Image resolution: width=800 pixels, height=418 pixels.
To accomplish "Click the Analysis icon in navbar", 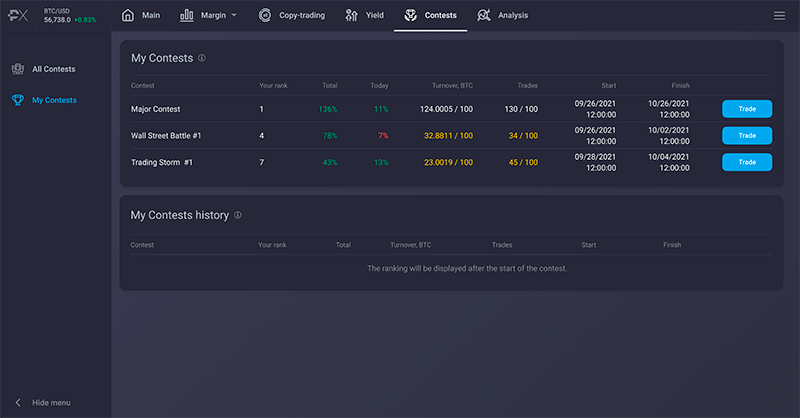I will coord(484,15).
